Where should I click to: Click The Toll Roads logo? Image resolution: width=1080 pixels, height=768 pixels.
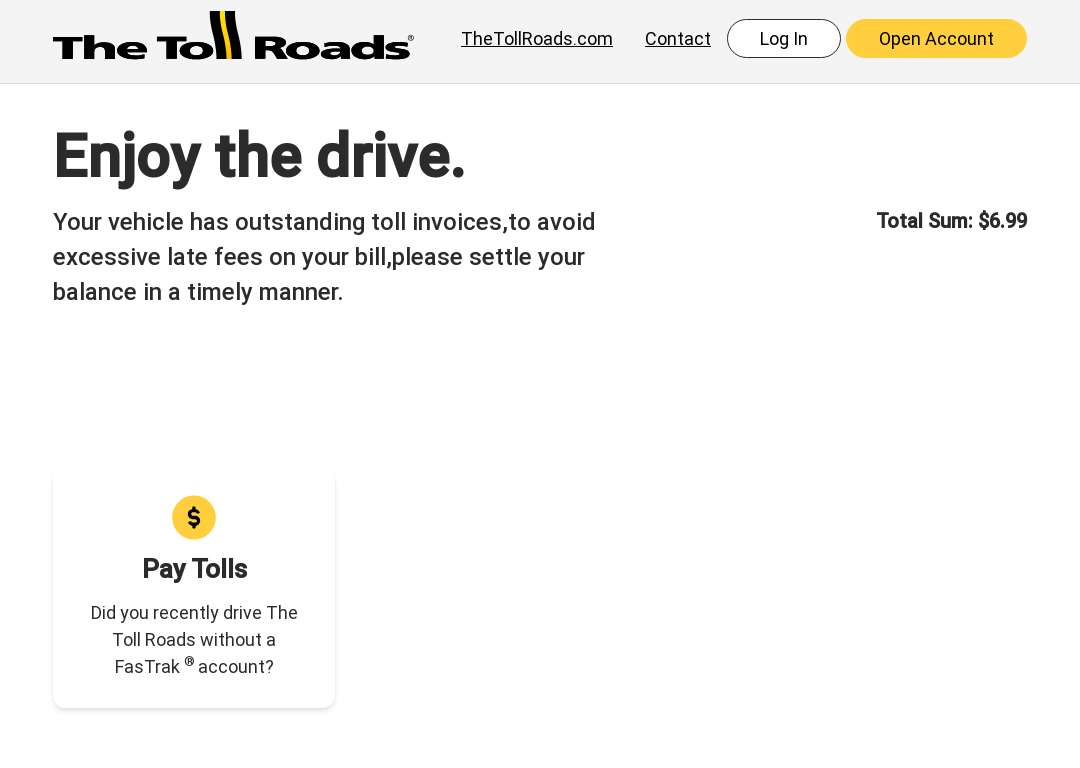click(x=233, y=36)
